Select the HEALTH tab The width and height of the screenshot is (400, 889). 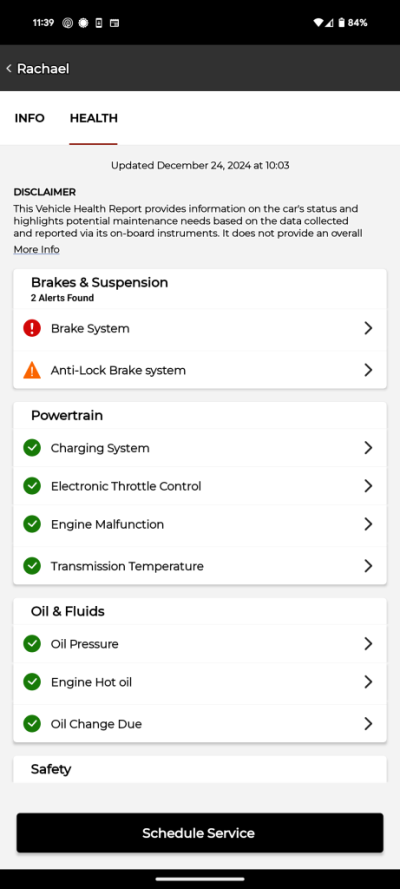[x=93, y=118]
